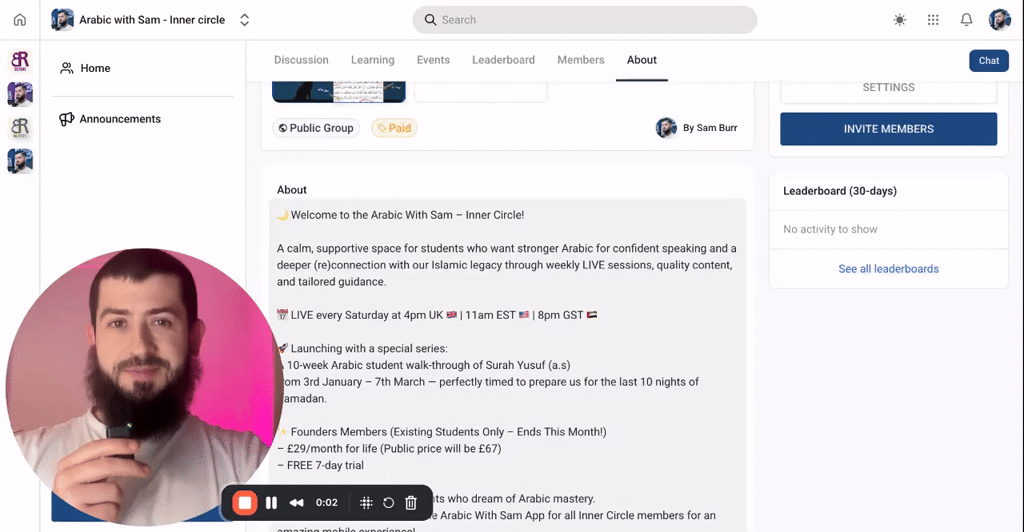Click the Search input field
Screen dimensions: 1024x532
click(584, 20)
